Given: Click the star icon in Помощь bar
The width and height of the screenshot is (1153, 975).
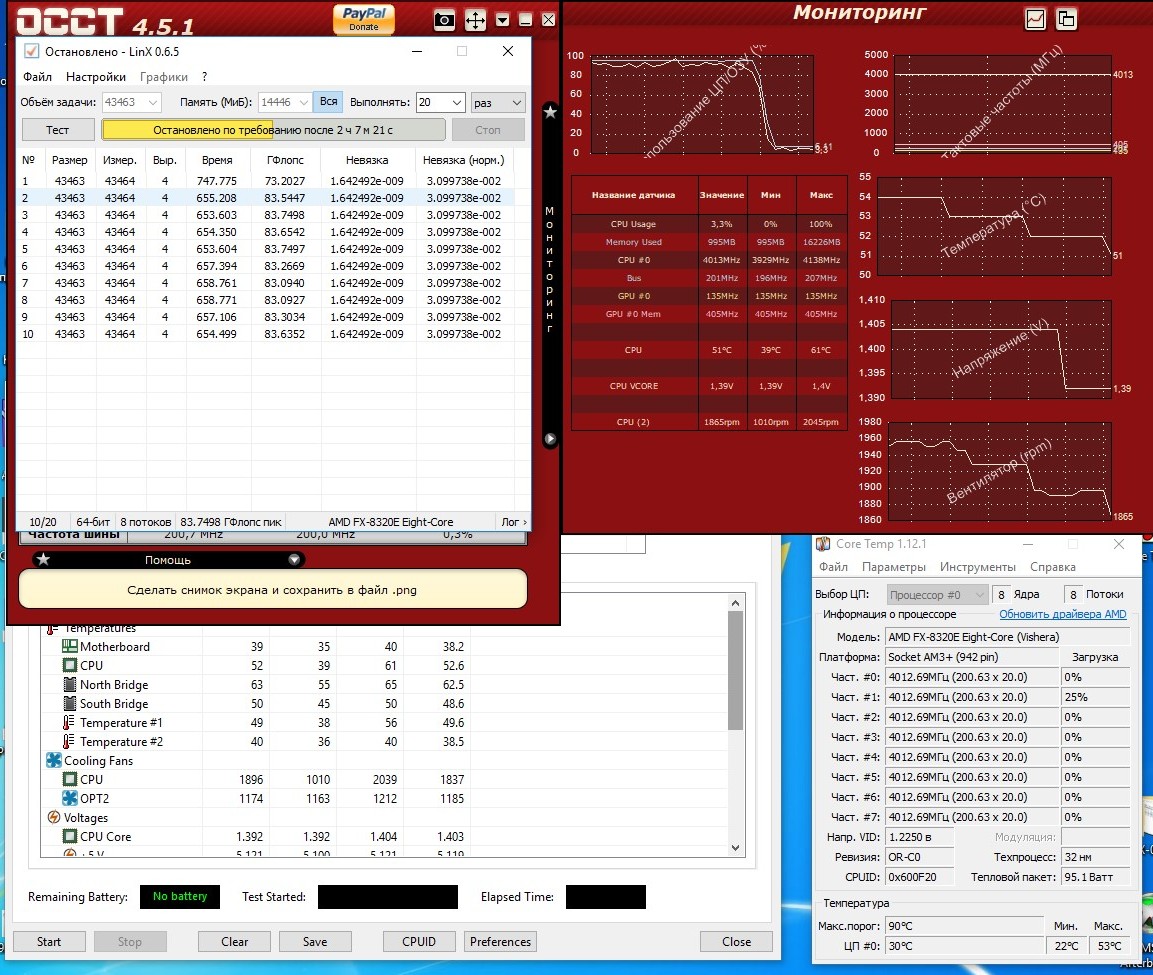Looking at the screenshot, I should click(43, 560).
